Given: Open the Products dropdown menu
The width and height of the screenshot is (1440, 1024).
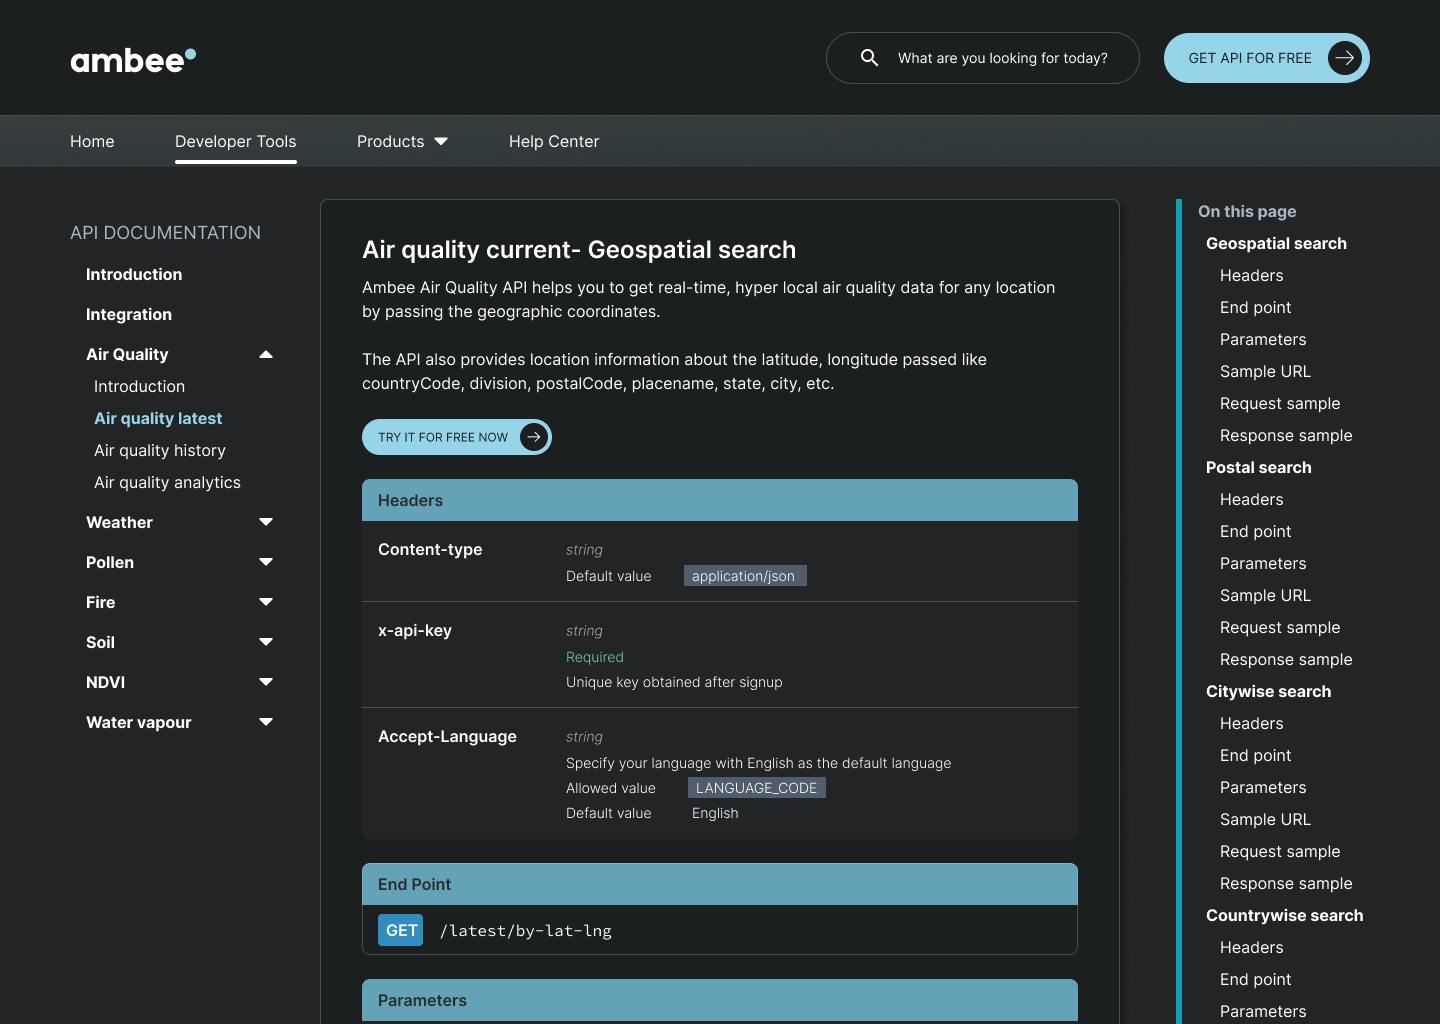Looking at the screenshot, I should click(x=402, y=141).
